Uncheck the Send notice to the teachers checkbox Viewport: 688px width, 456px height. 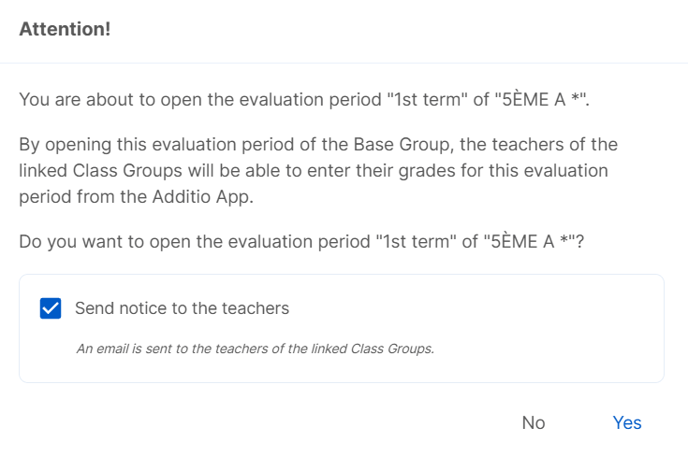coord(50,308)
